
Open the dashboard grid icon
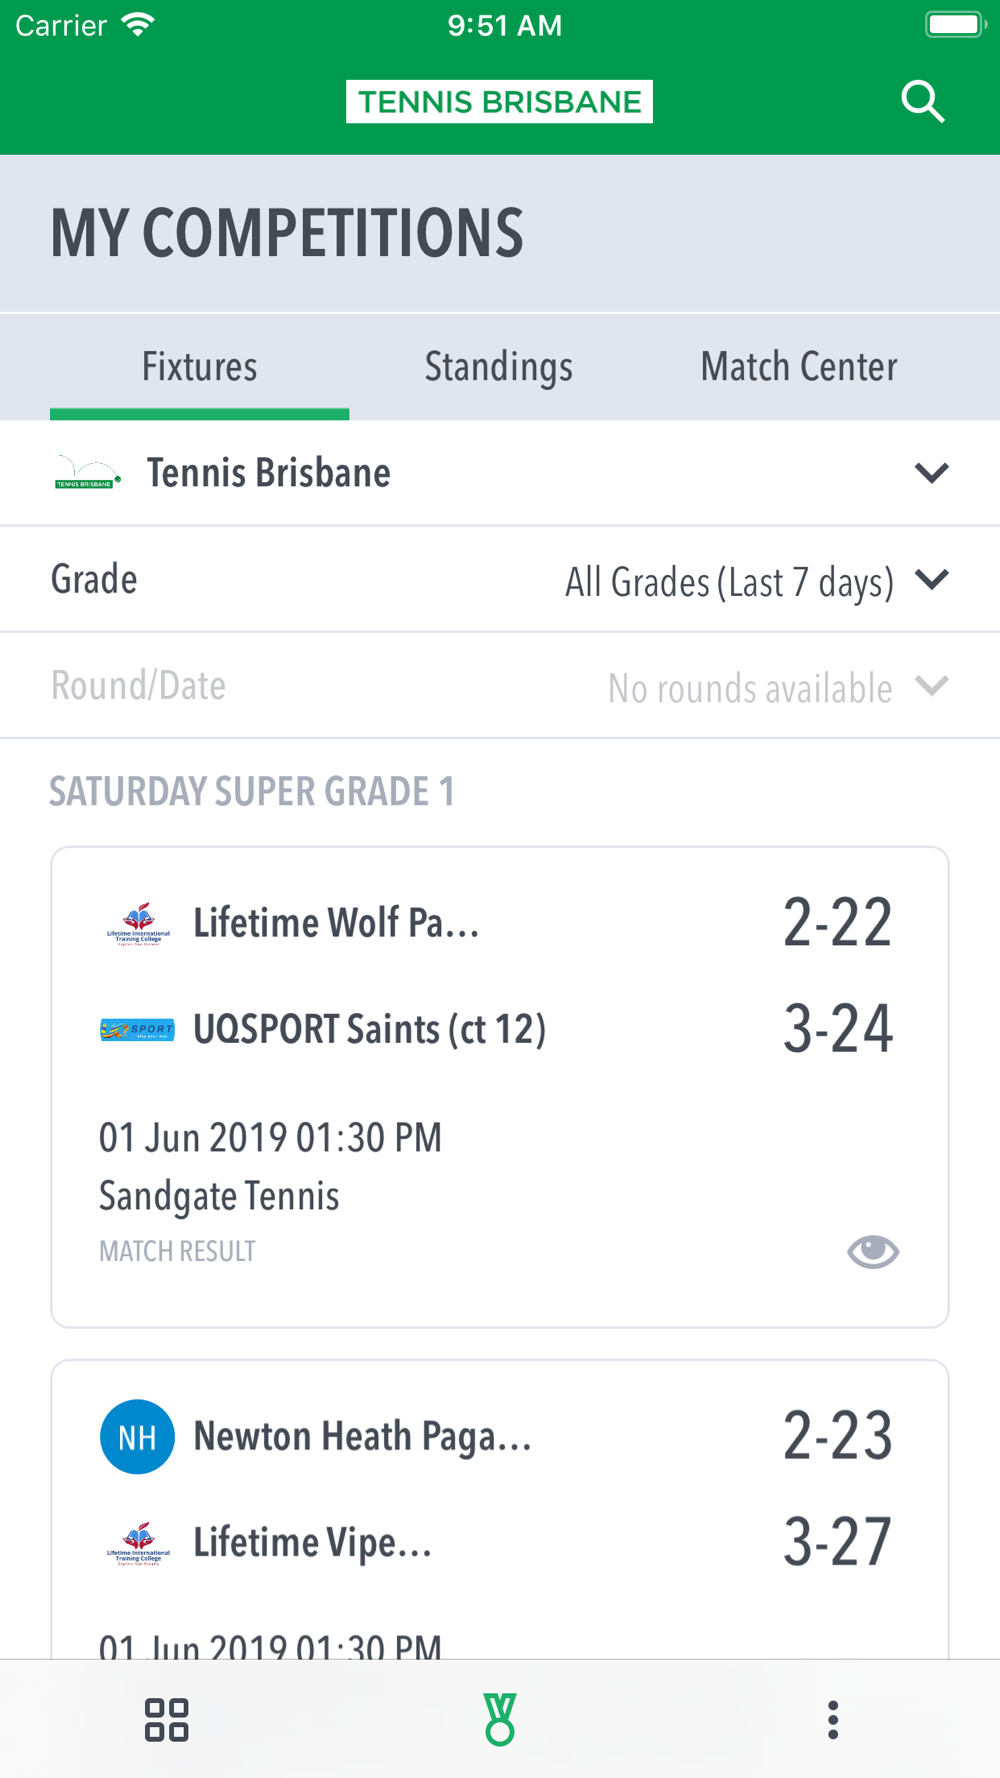[x=167, y=1720]
